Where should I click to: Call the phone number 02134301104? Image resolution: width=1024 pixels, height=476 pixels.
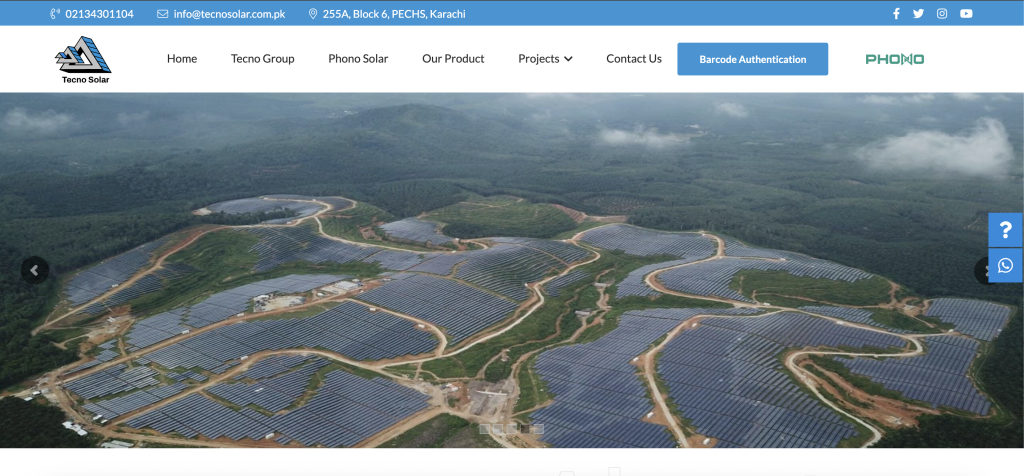tap(98, 14)
